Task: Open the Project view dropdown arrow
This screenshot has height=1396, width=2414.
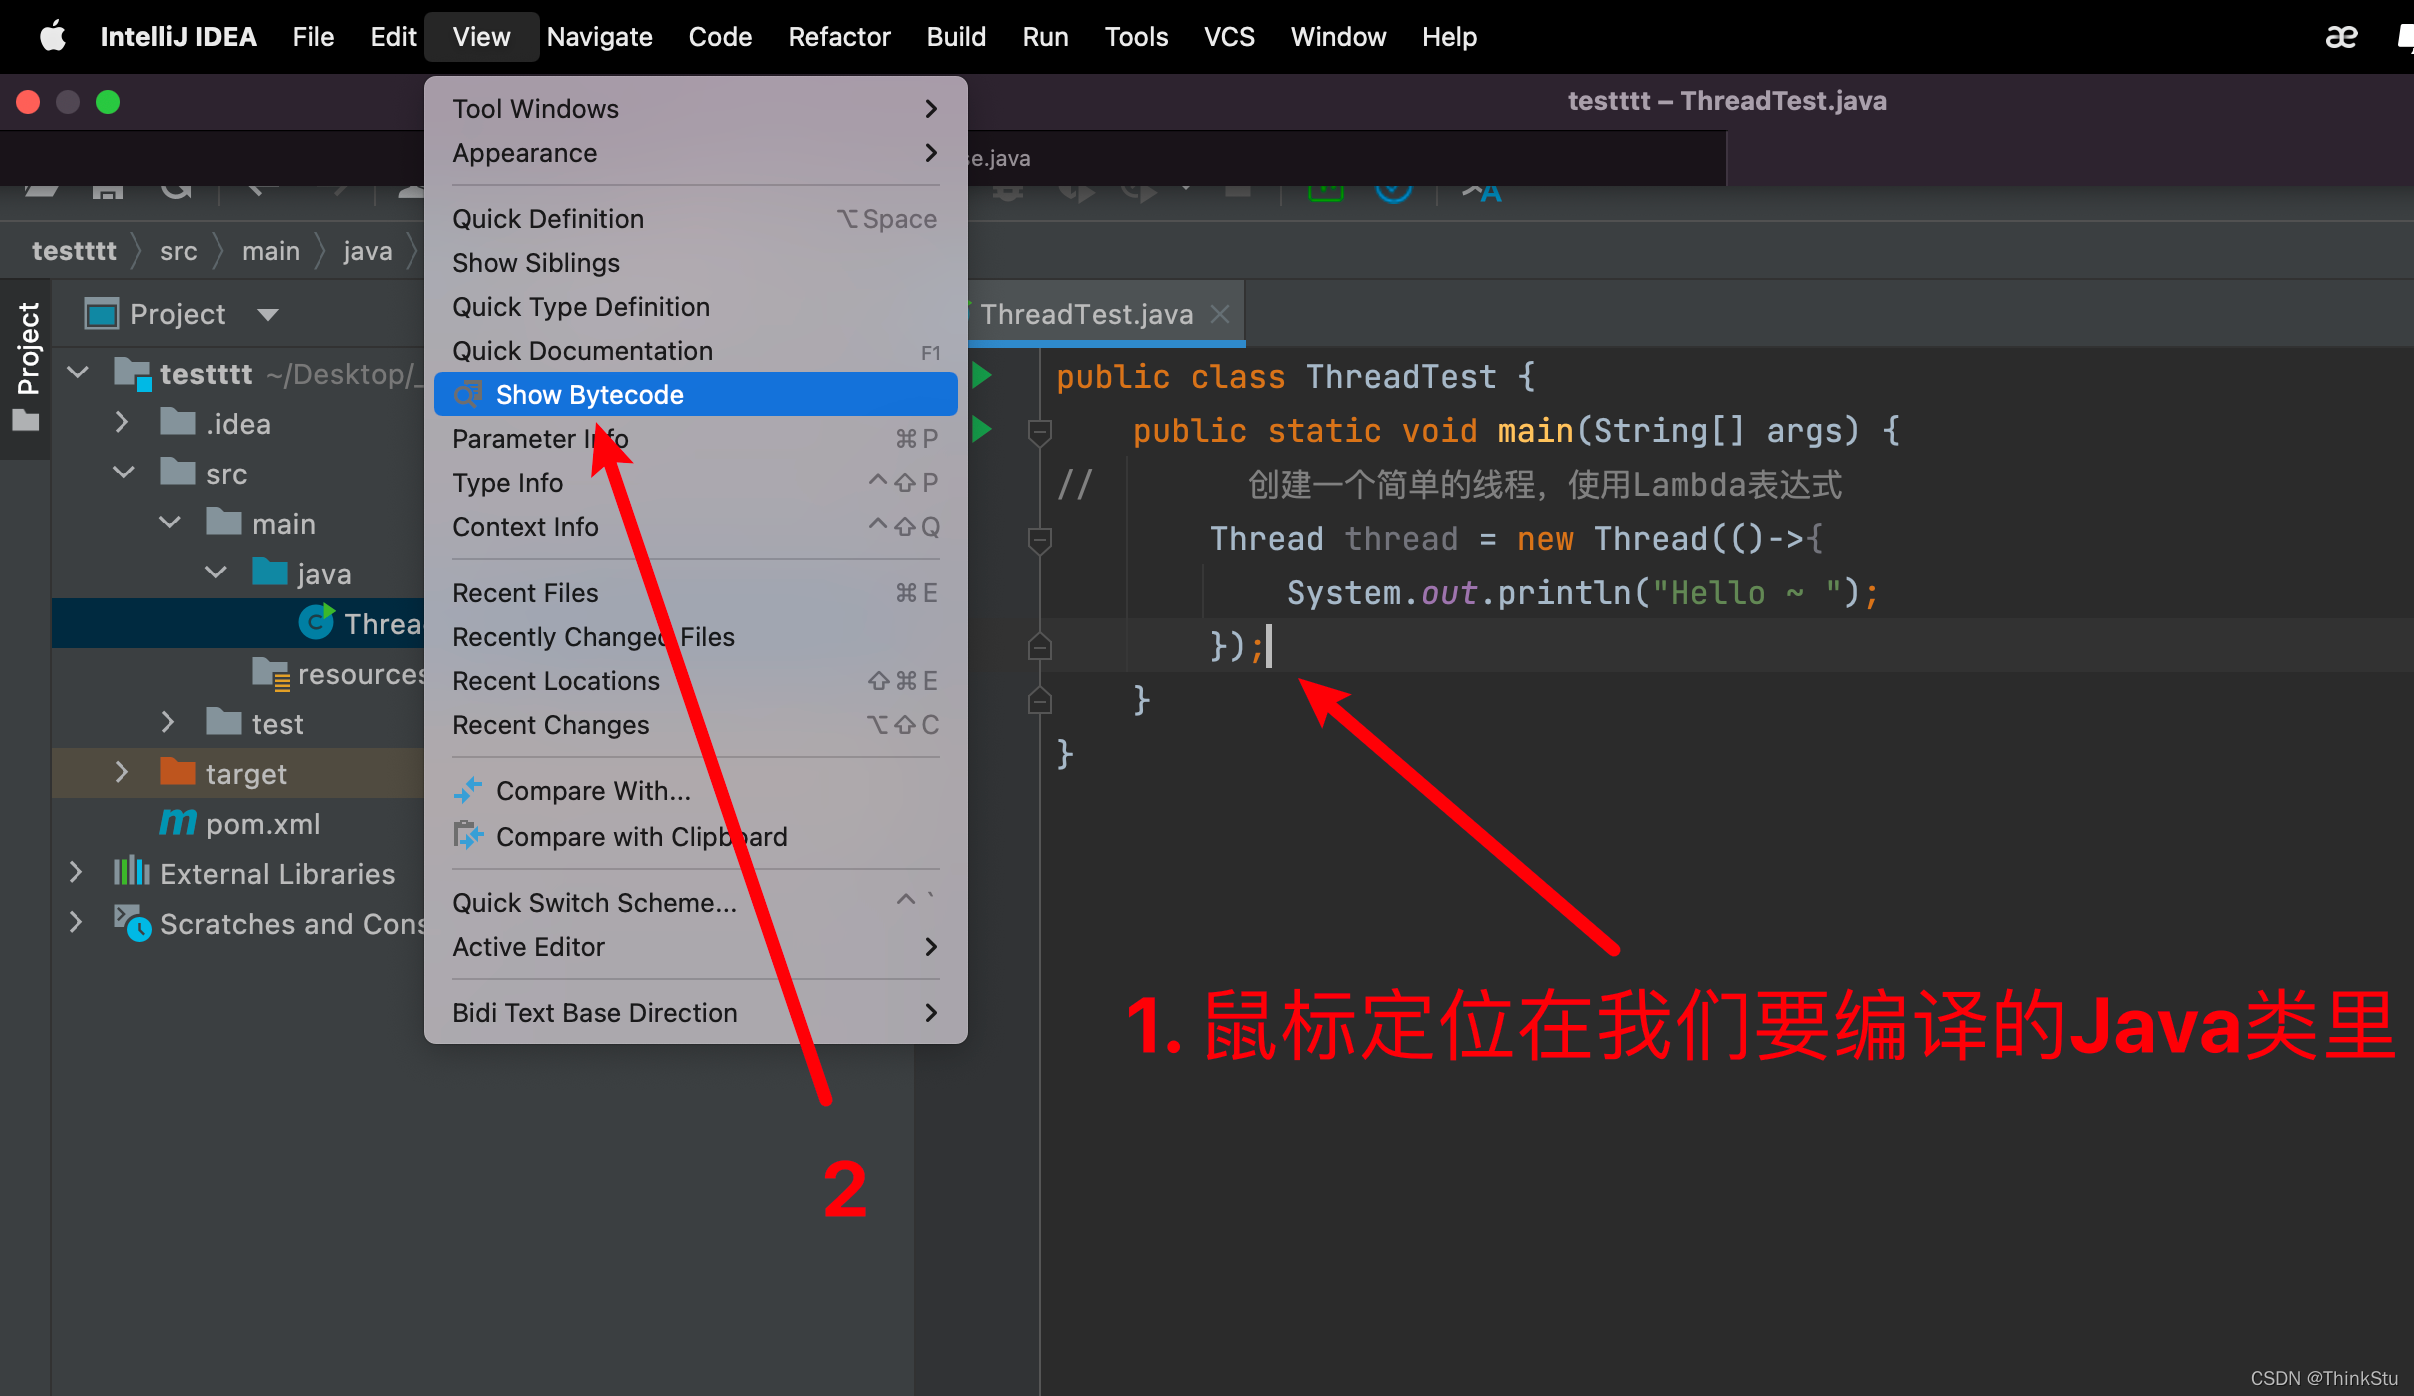Action: 267,315
